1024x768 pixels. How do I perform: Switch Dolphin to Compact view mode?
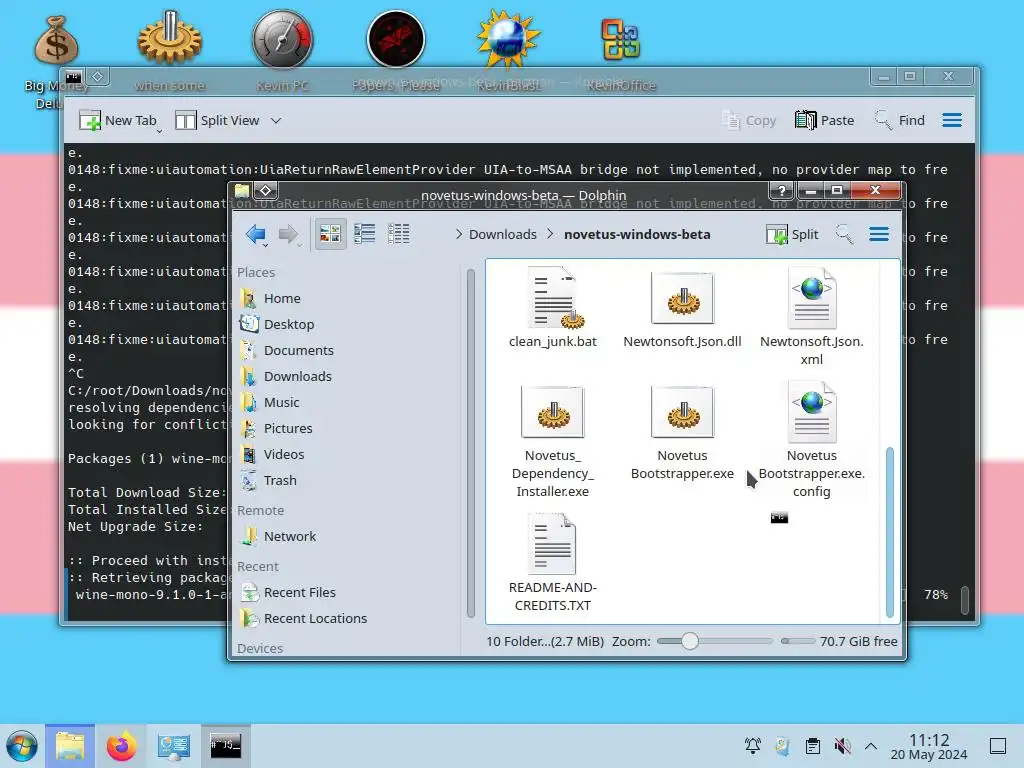pos(364,234)
